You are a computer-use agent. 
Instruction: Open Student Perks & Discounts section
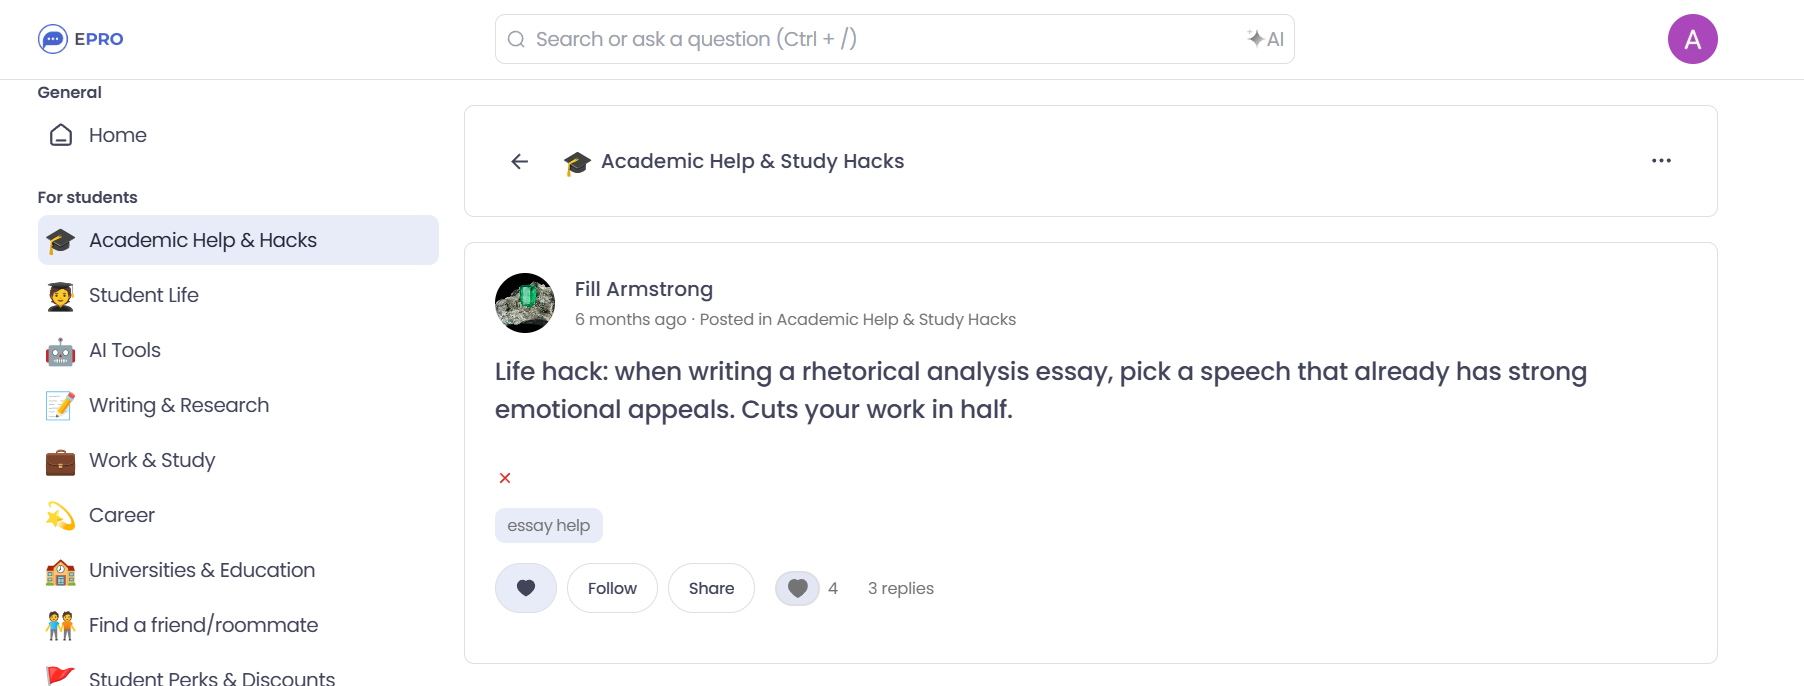coord(211,676)
